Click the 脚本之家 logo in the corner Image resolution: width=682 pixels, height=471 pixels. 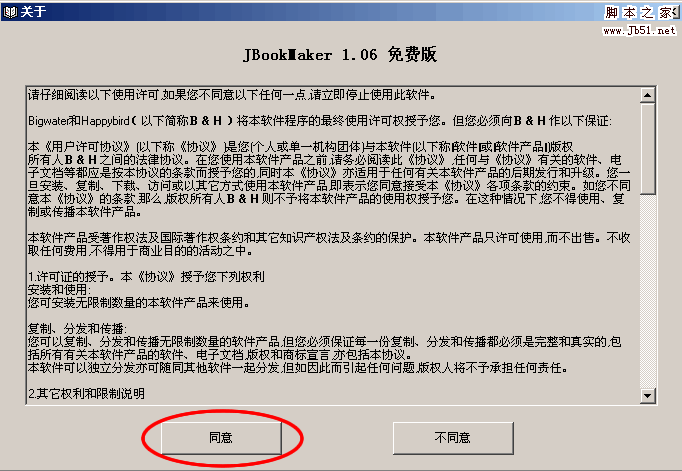(641, 13)
